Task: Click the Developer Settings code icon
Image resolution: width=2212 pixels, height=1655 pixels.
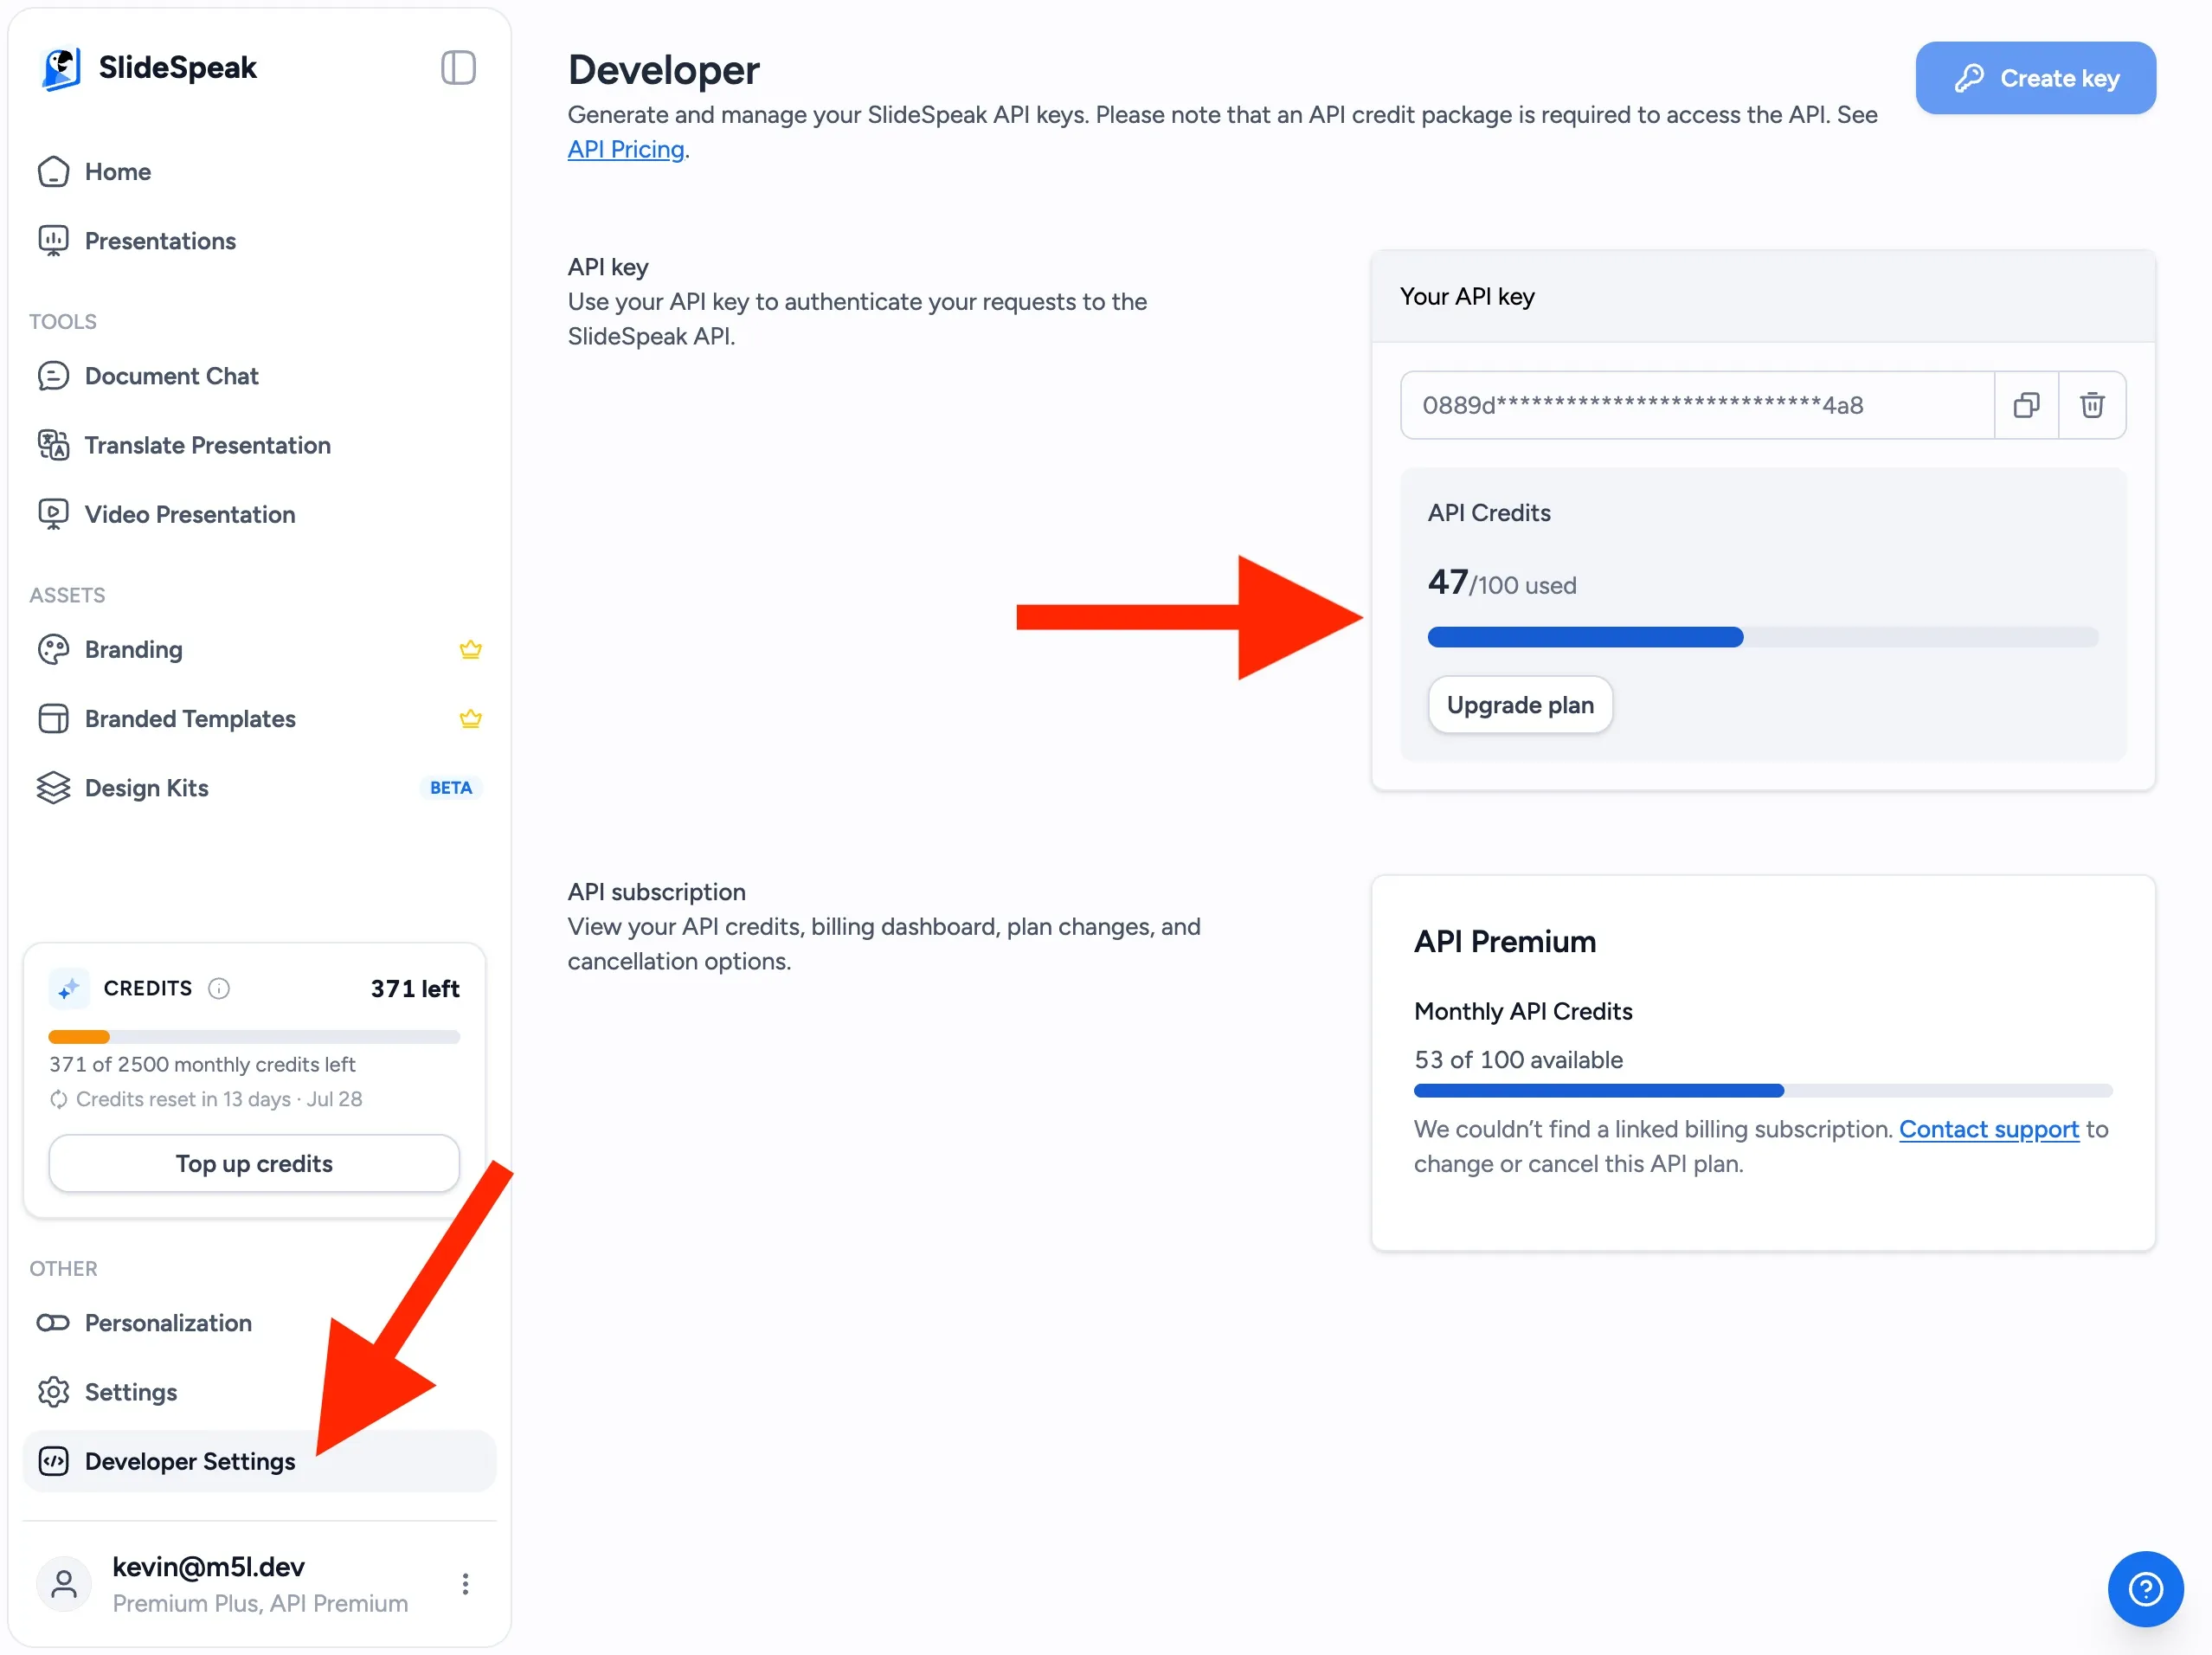Action: point(53,1461)
